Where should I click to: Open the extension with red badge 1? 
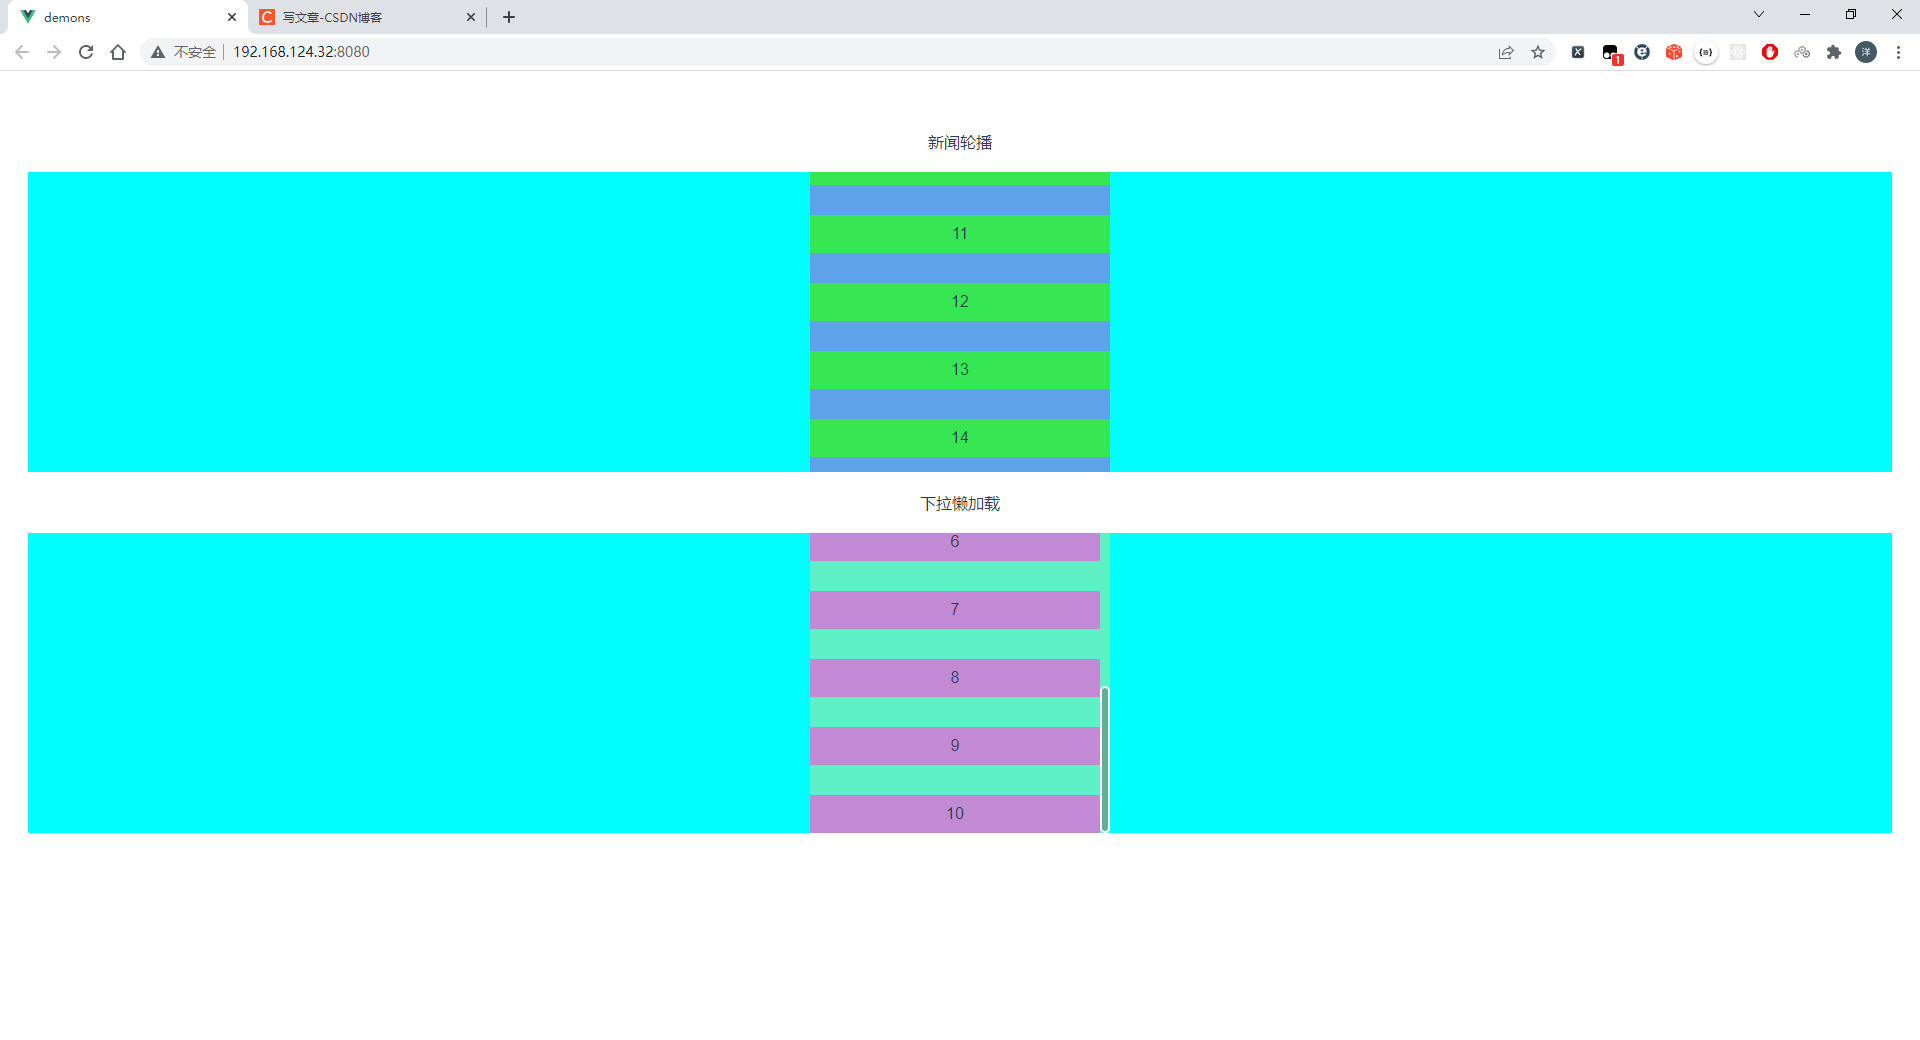pyautogui.click(x=1611, y=53)
